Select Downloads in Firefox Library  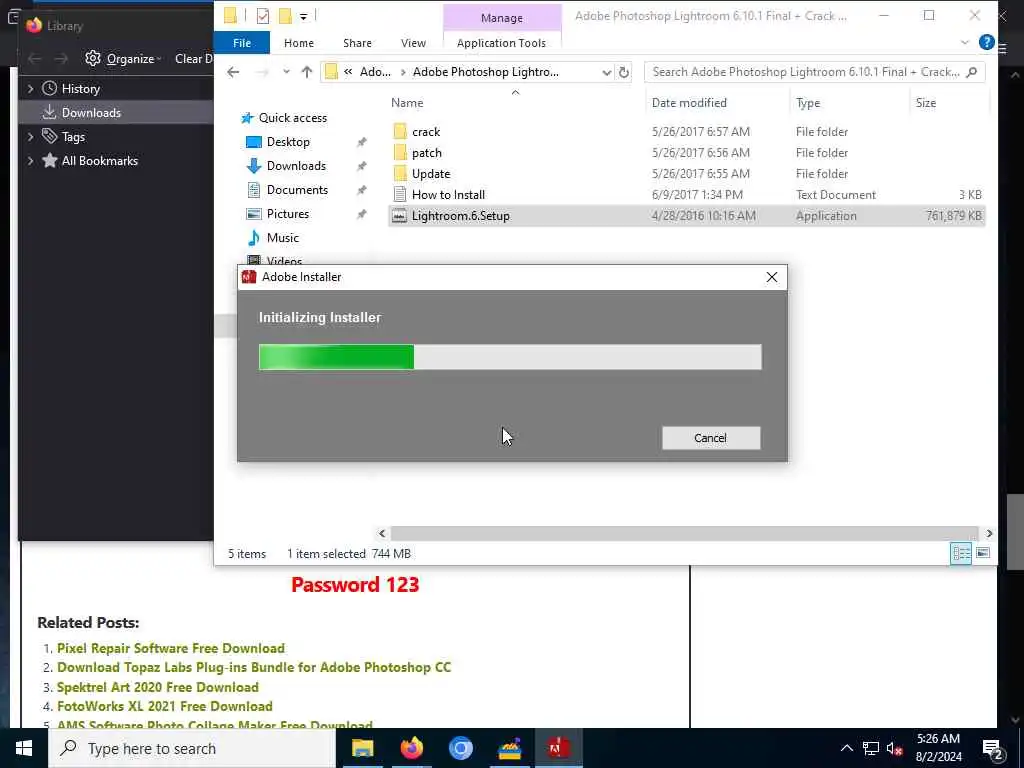tap(91, 113)
